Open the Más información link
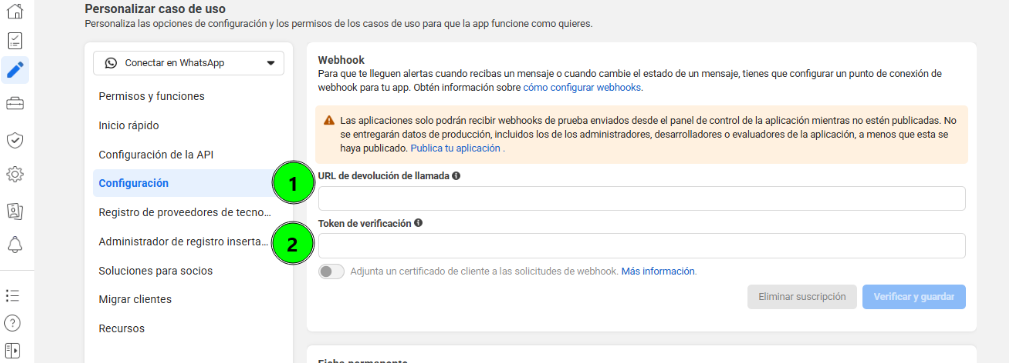The height and width of the screenshot is (363, 1009). [x=658, y=272]
